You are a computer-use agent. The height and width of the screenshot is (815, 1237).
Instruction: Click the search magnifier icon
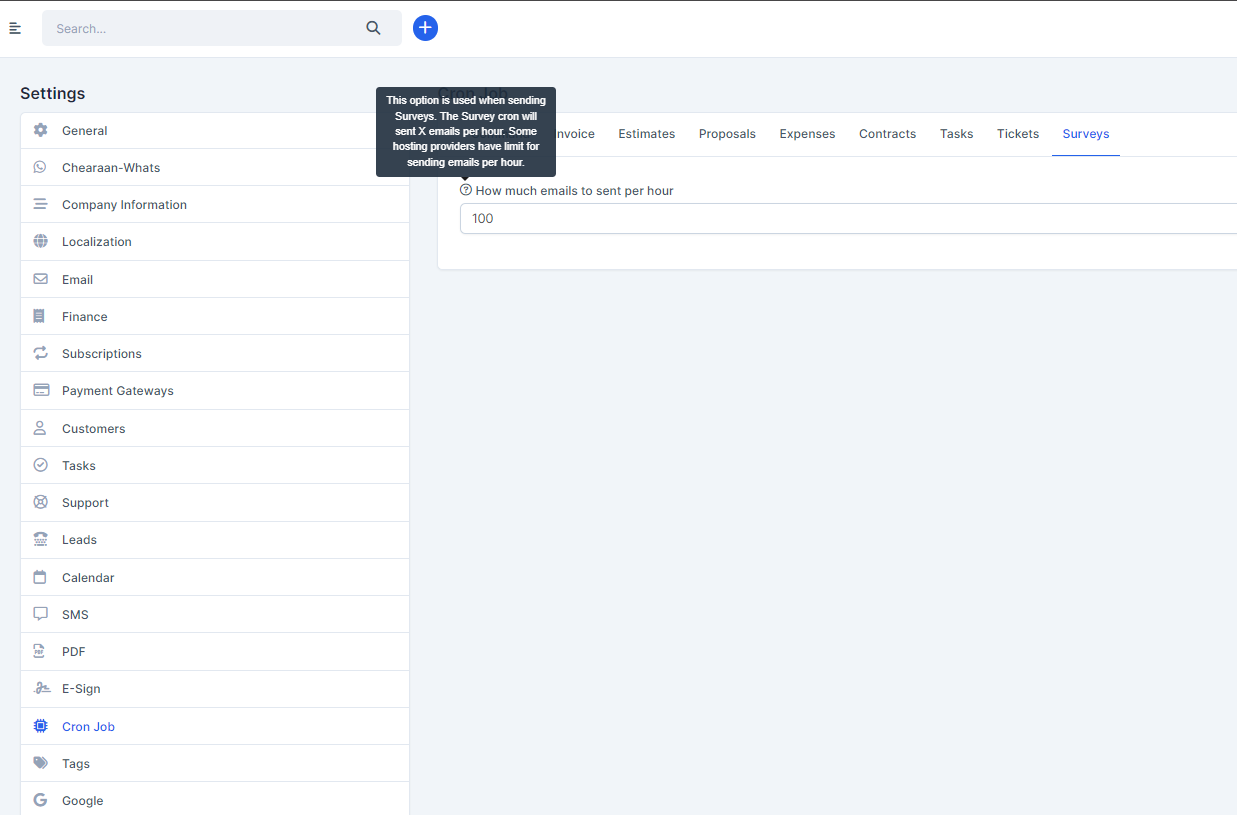[373, 28]
